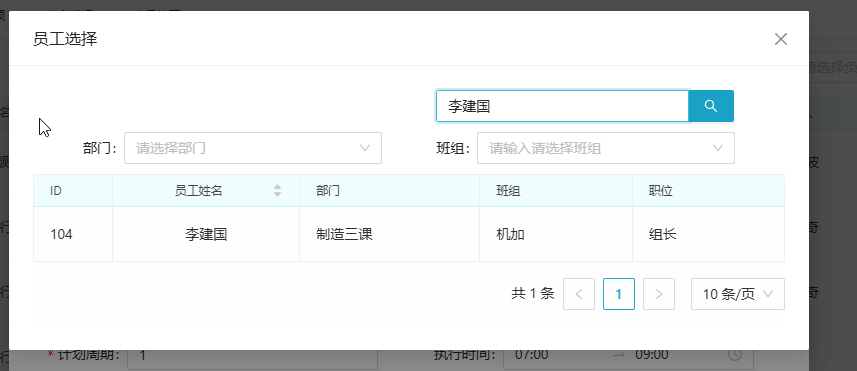The image size is (857, 371).
Task: Click the 共 1 条 total count text
Action: 533,294
